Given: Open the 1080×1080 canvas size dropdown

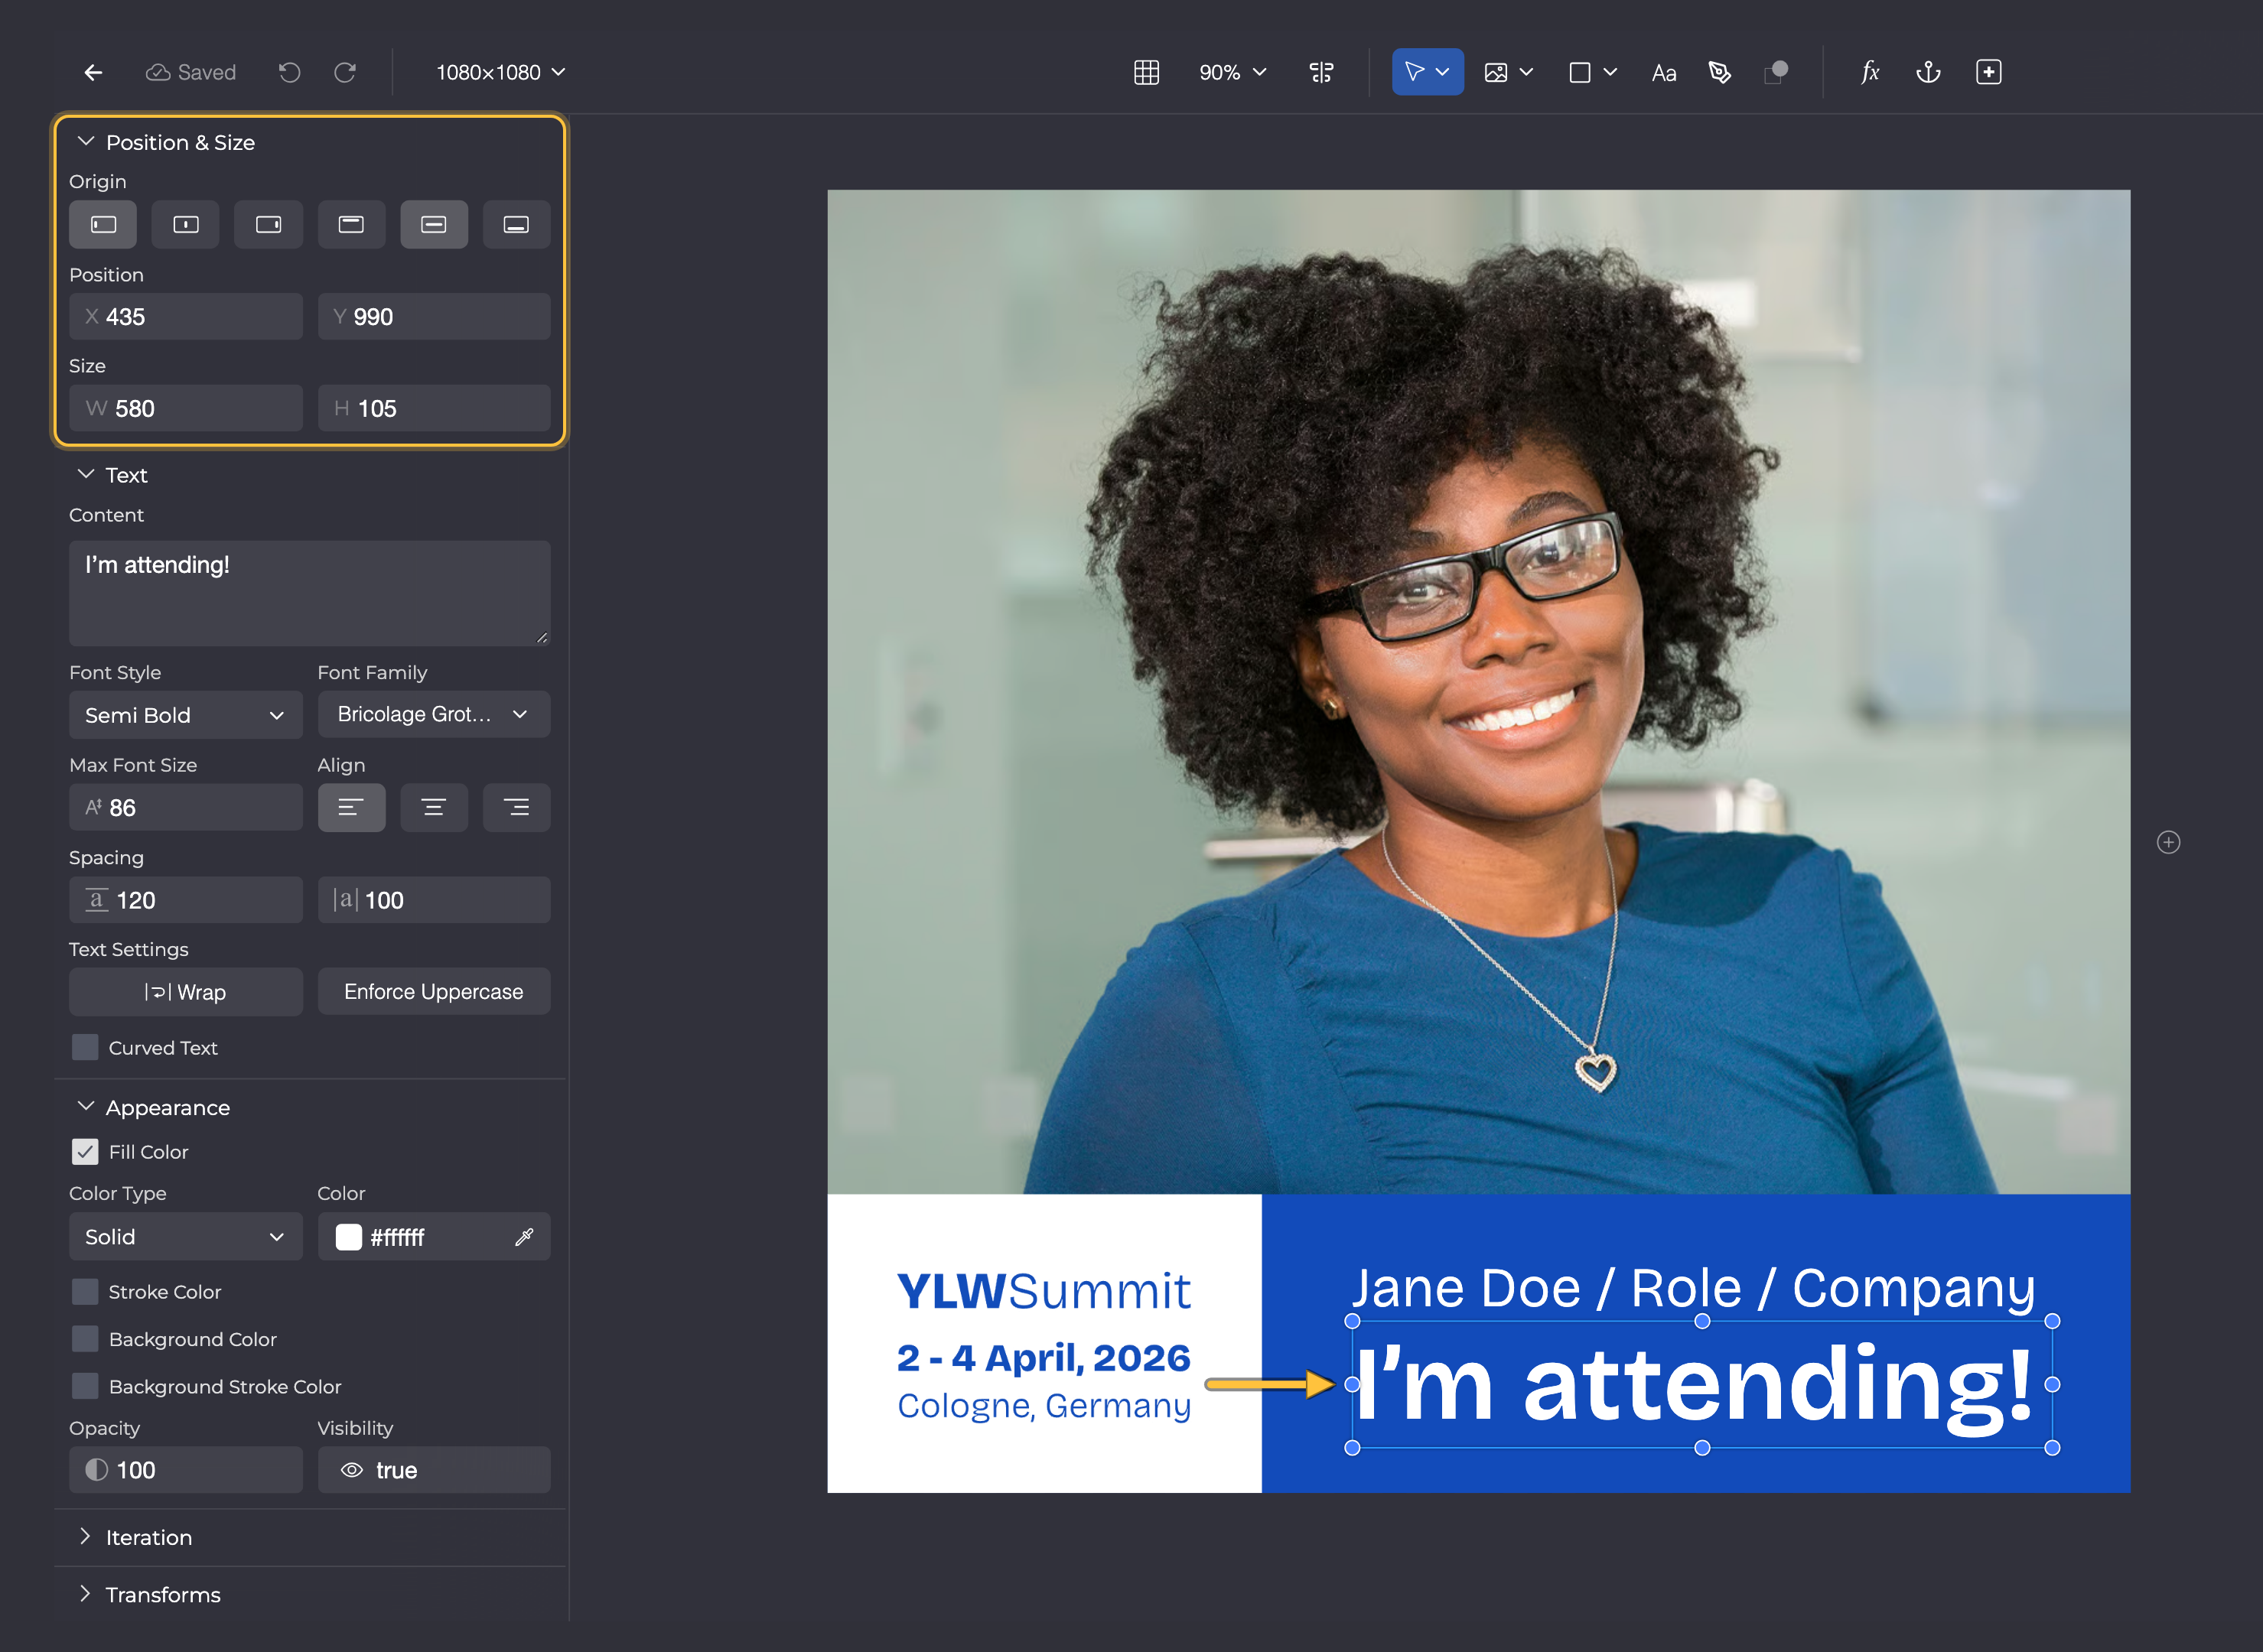Looking at the screenshot, I should (501, 72).
